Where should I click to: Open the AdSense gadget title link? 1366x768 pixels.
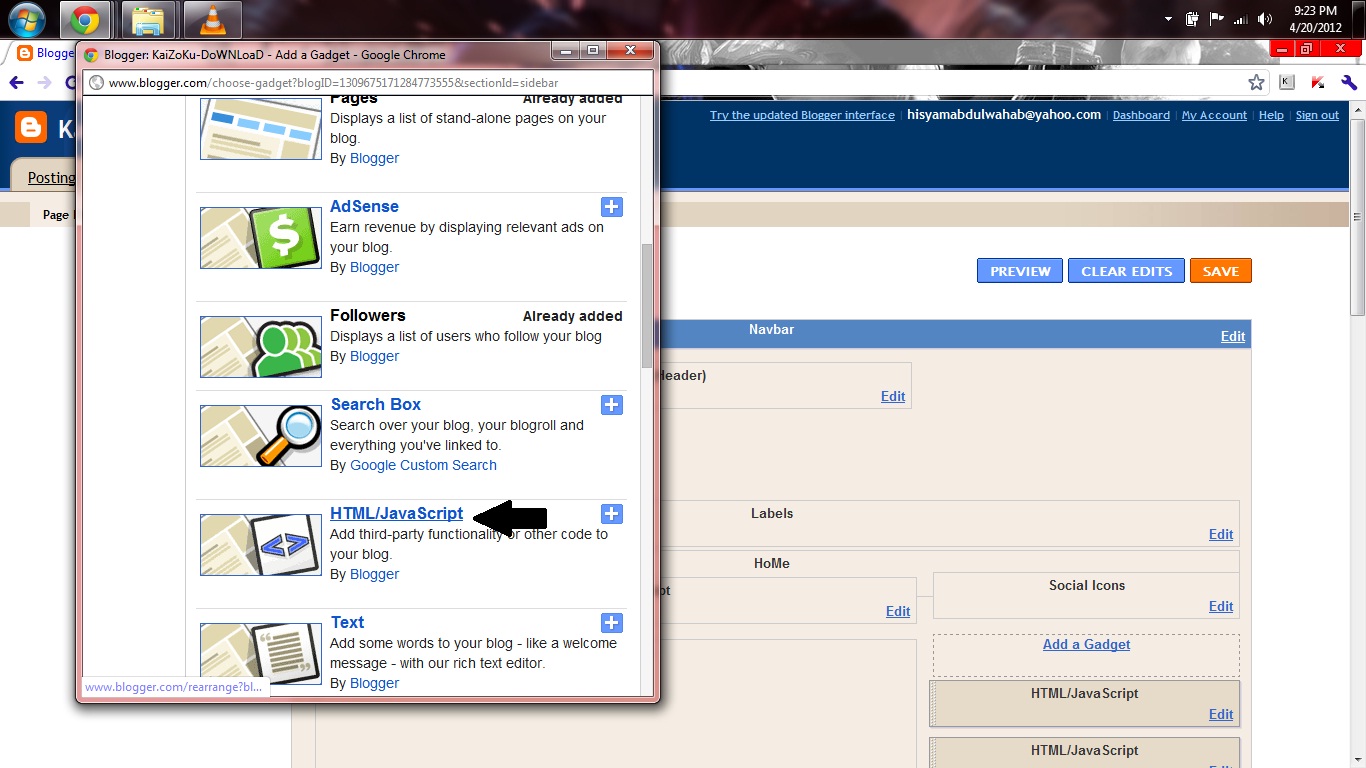click(364, 207)
